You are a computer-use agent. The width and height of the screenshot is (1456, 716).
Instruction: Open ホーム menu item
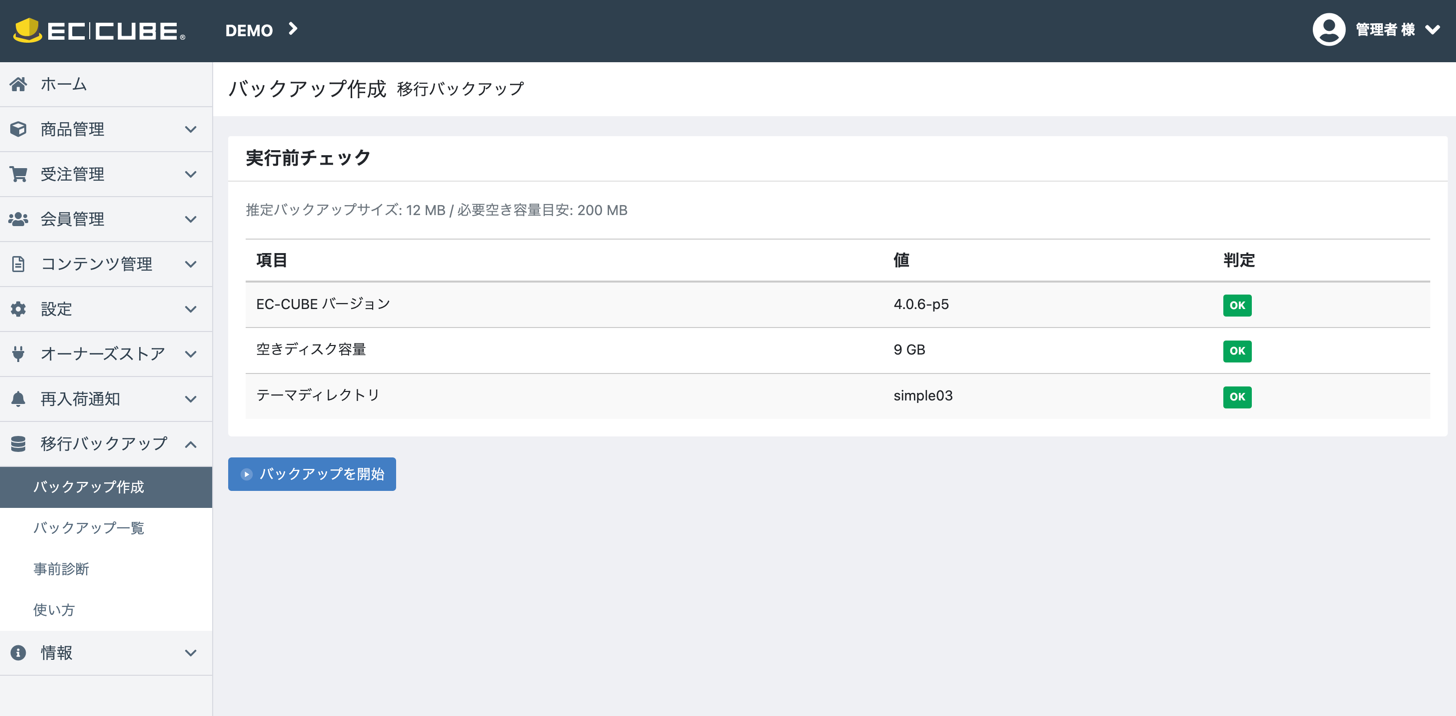(x=106, y=85)
